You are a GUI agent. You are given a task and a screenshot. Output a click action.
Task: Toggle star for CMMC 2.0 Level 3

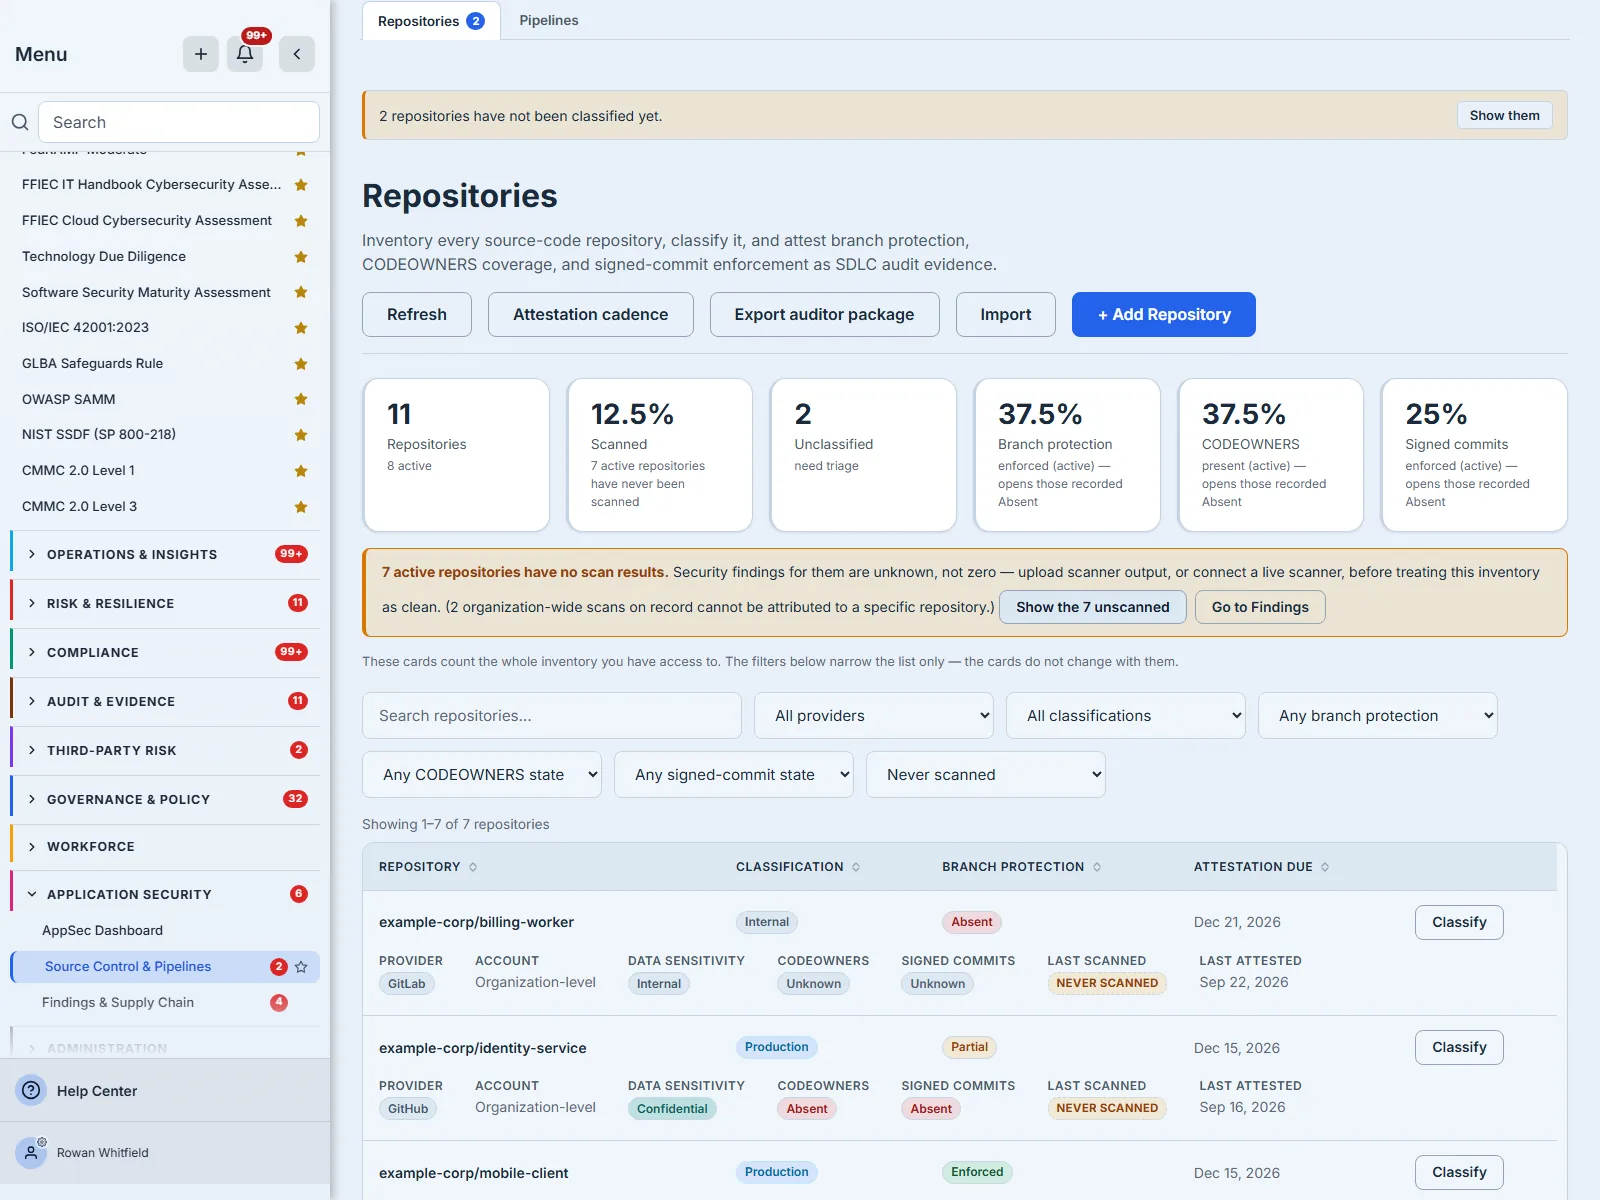point(301,507)
